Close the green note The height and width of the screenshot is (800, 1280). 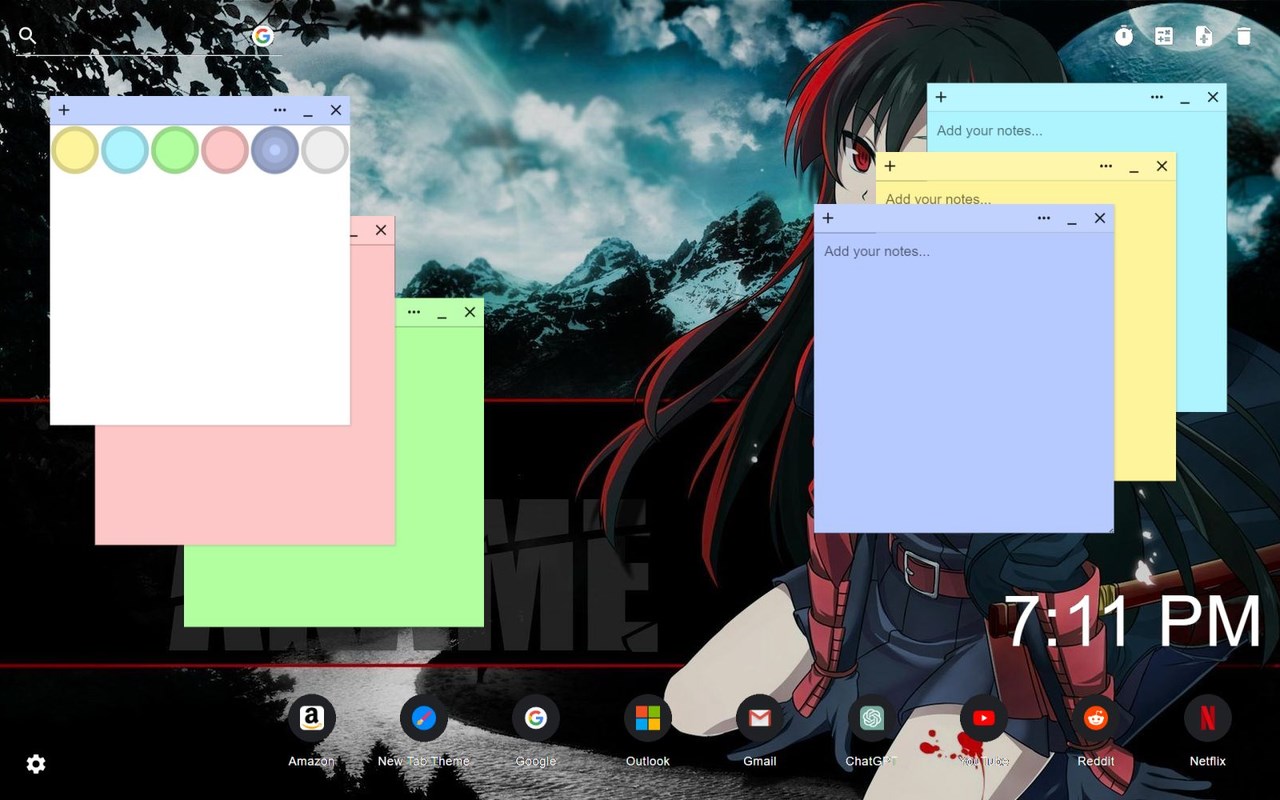(470, 312)
